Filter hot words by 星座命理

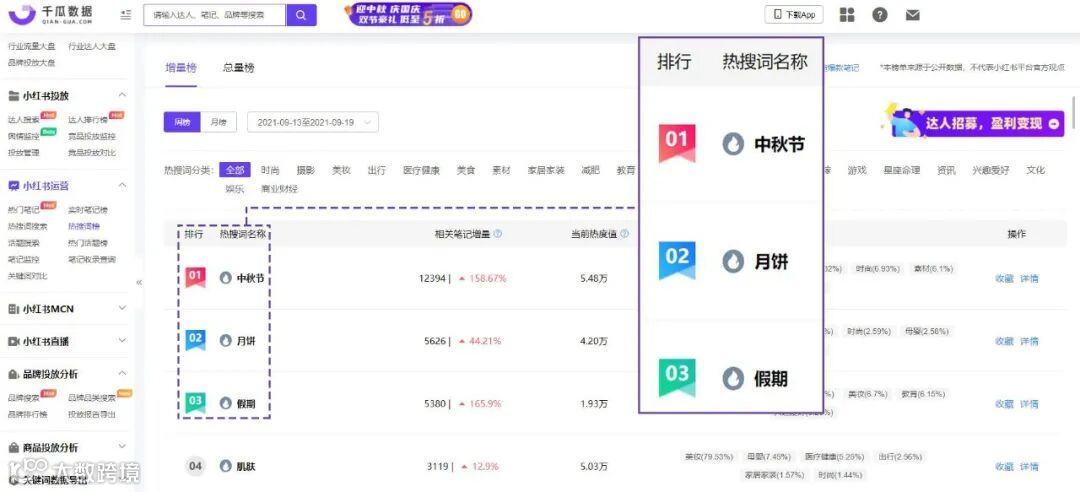tap(902, 170)
